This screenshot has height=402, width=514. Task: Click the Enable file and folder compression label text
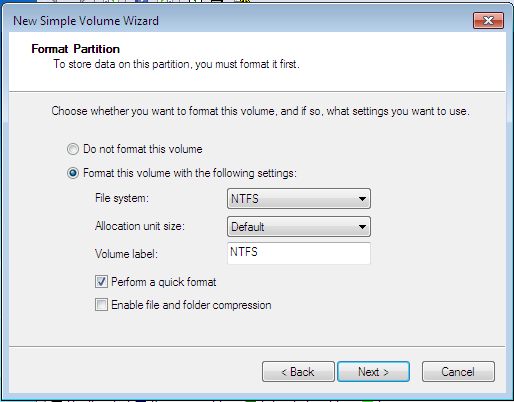[191, 305]
